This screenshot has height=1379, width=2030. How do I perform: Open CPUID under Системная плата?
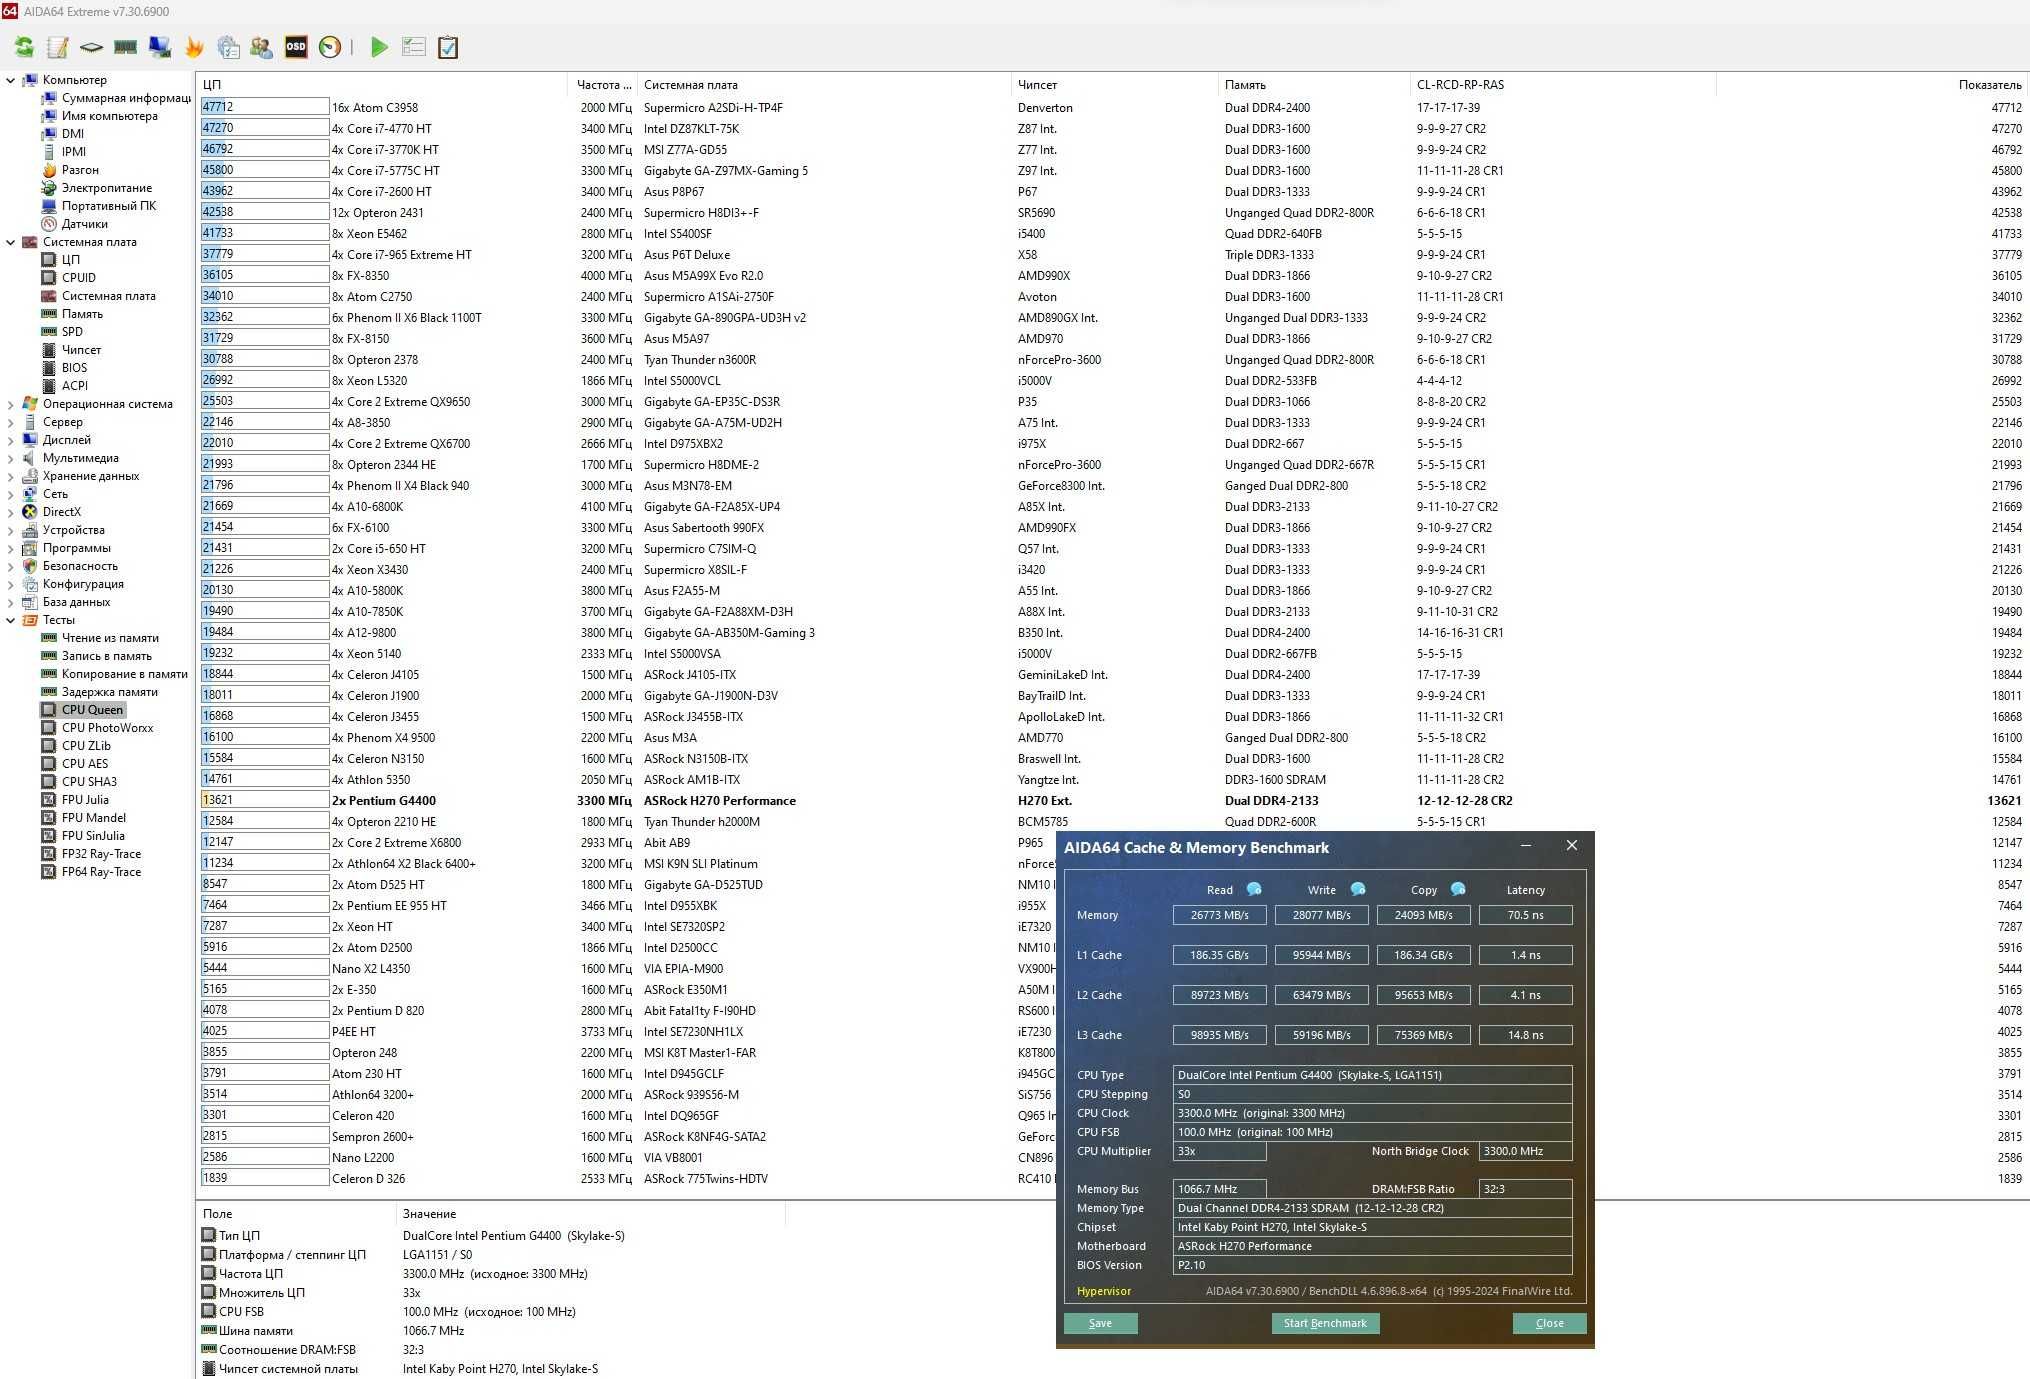79,278
